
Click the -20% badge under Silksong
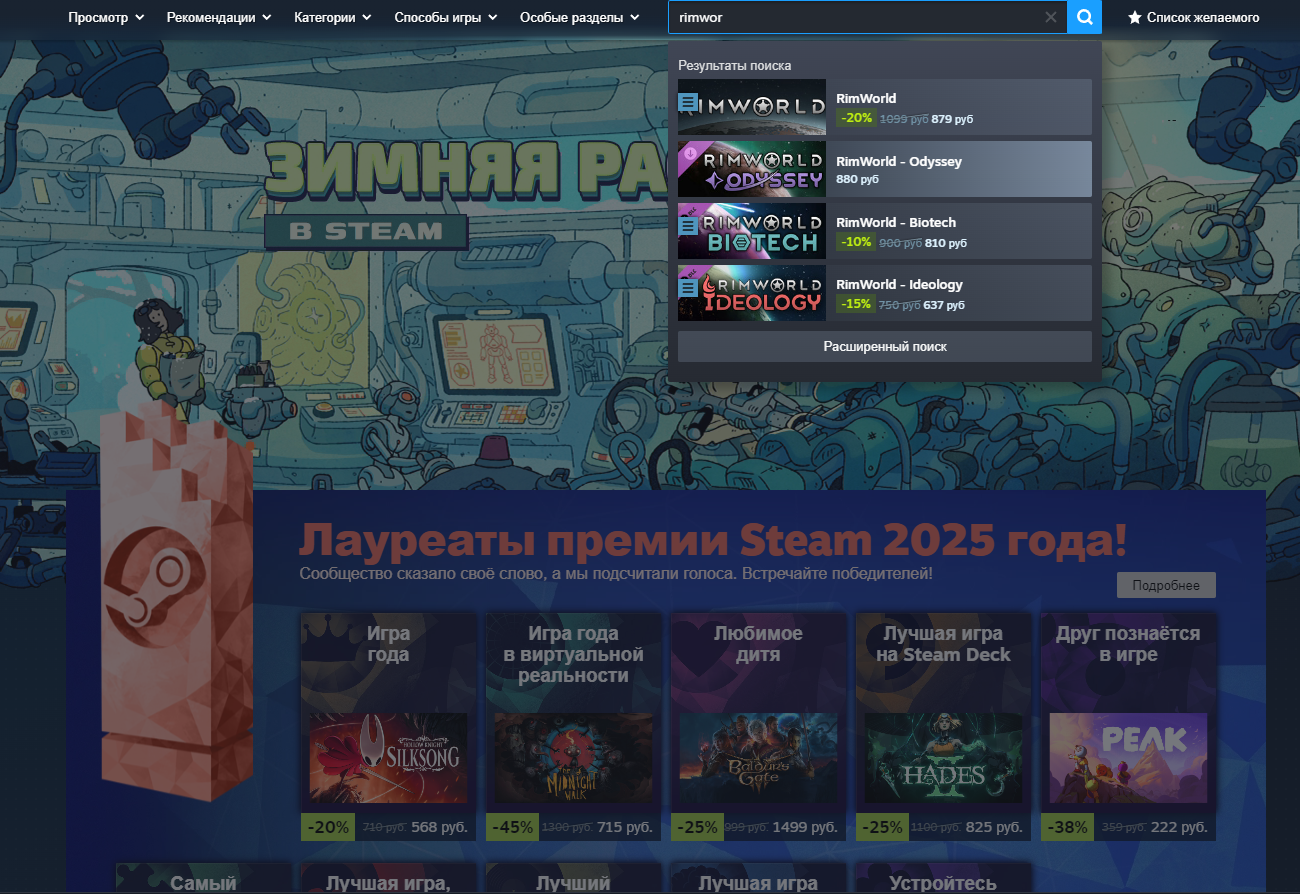tap(326, 827)
